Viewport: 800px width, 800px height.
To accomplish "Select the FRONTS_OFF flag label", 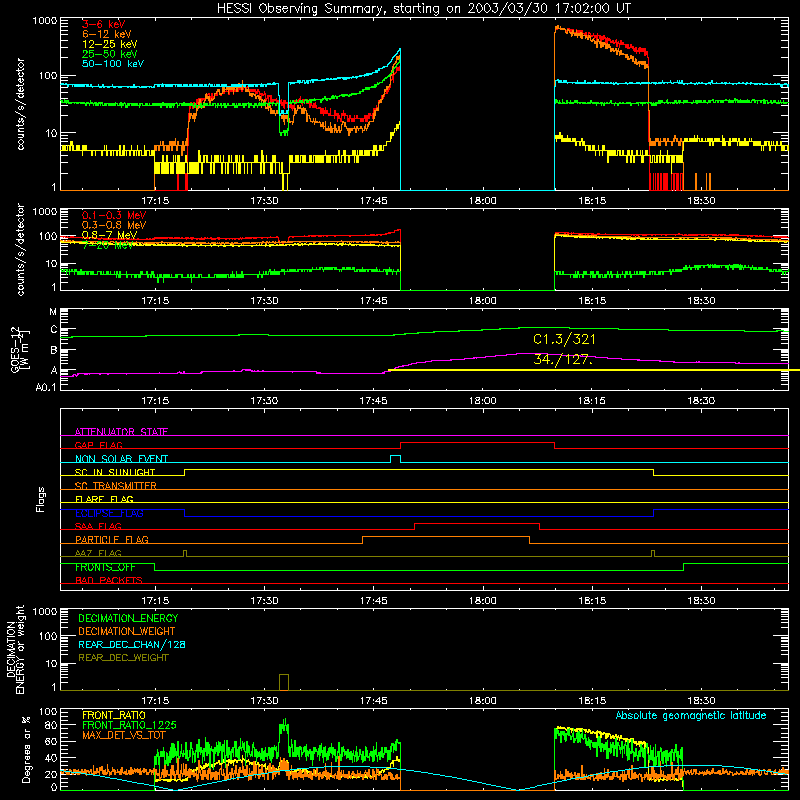I will tap(105, 567).
